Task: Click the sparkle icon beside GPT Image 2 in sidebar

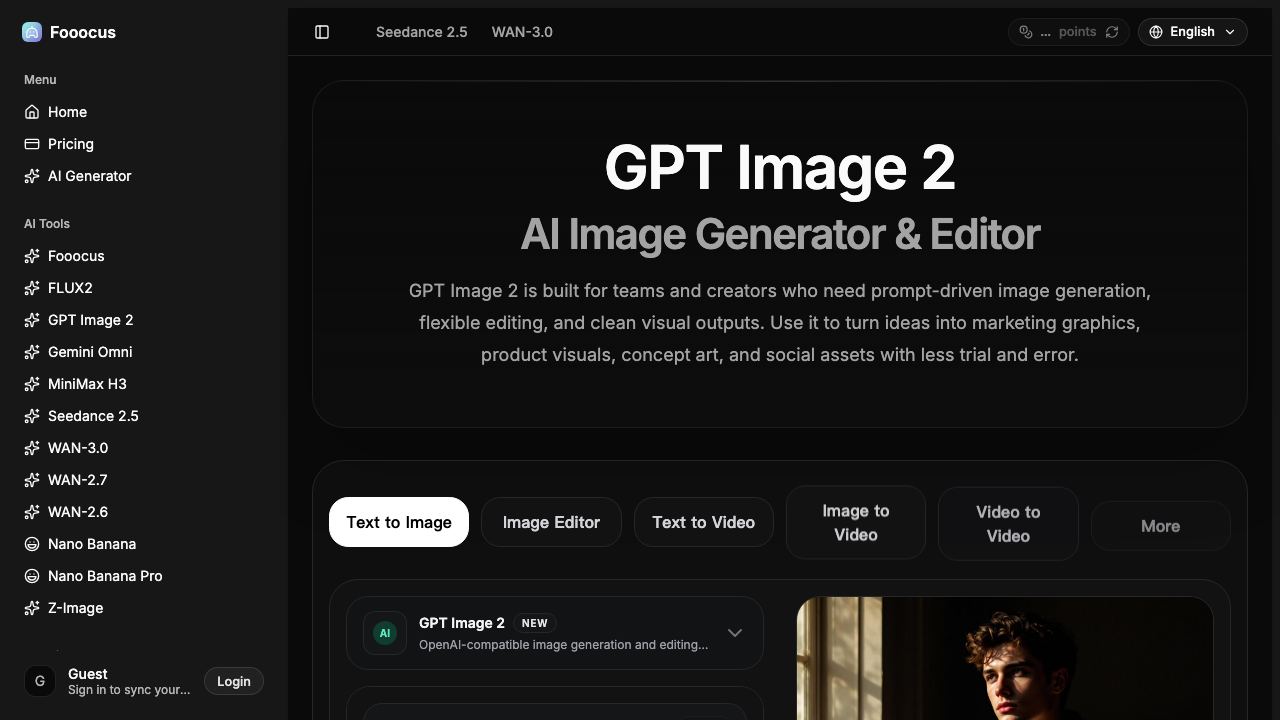Action: pyautogui.click(x=32, y=320)
